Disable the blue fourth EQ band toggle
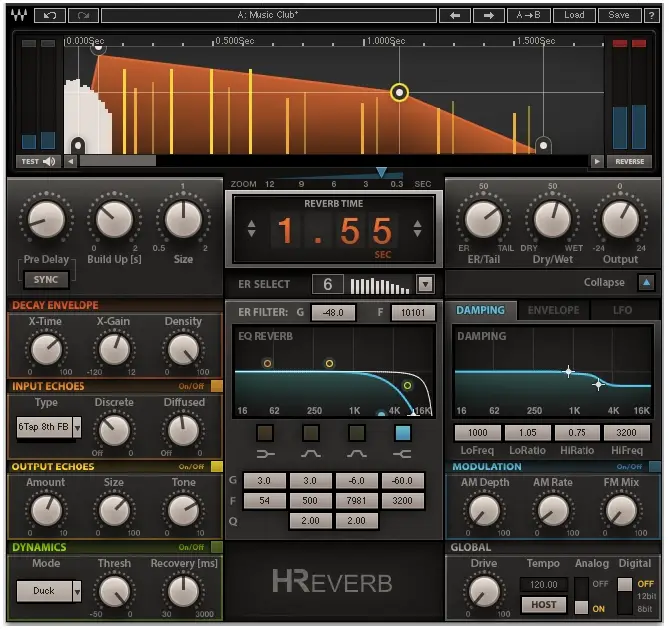 coord(402,433)
